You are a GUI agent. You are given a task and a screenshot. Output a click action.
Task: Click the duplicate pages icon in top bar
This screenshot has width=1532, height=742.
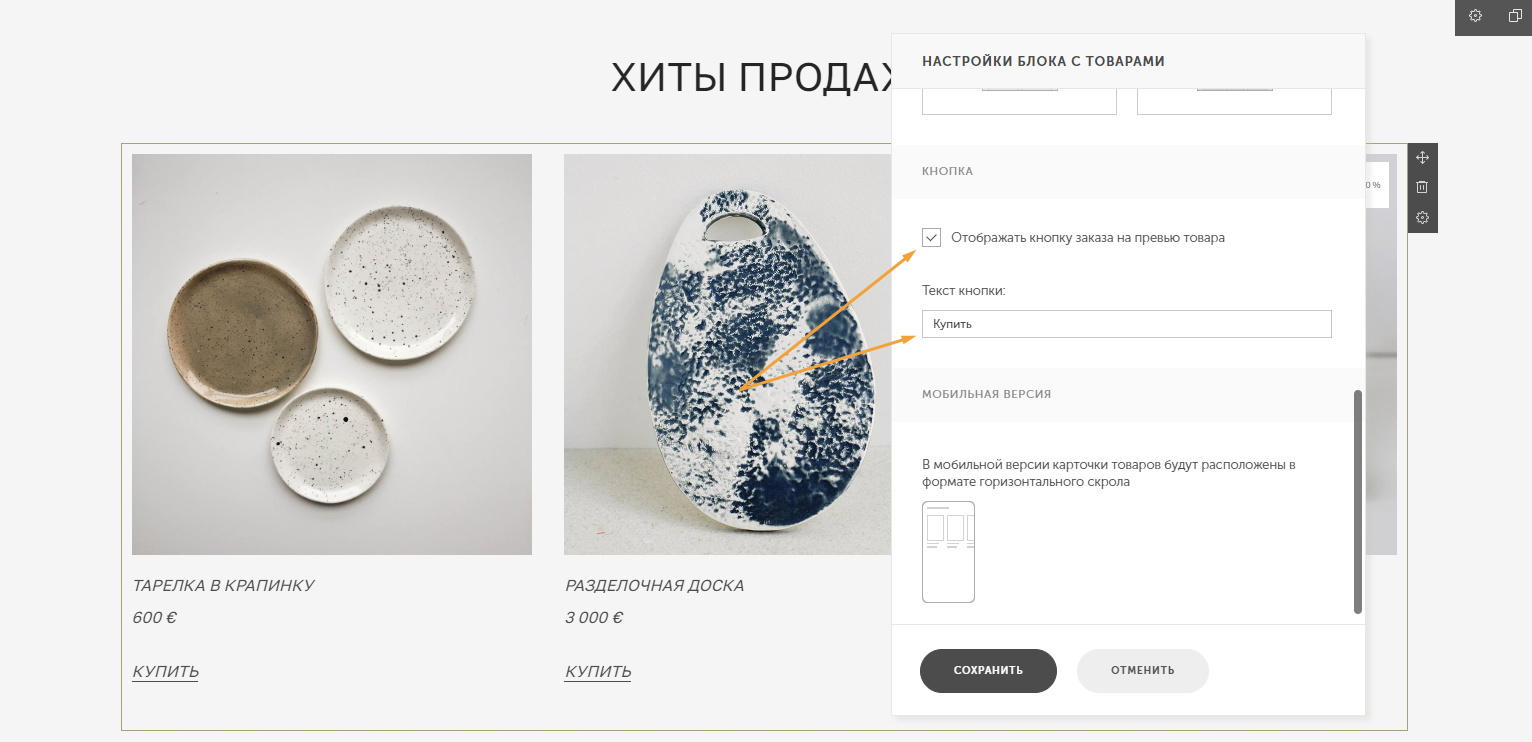pos(1515,16)
